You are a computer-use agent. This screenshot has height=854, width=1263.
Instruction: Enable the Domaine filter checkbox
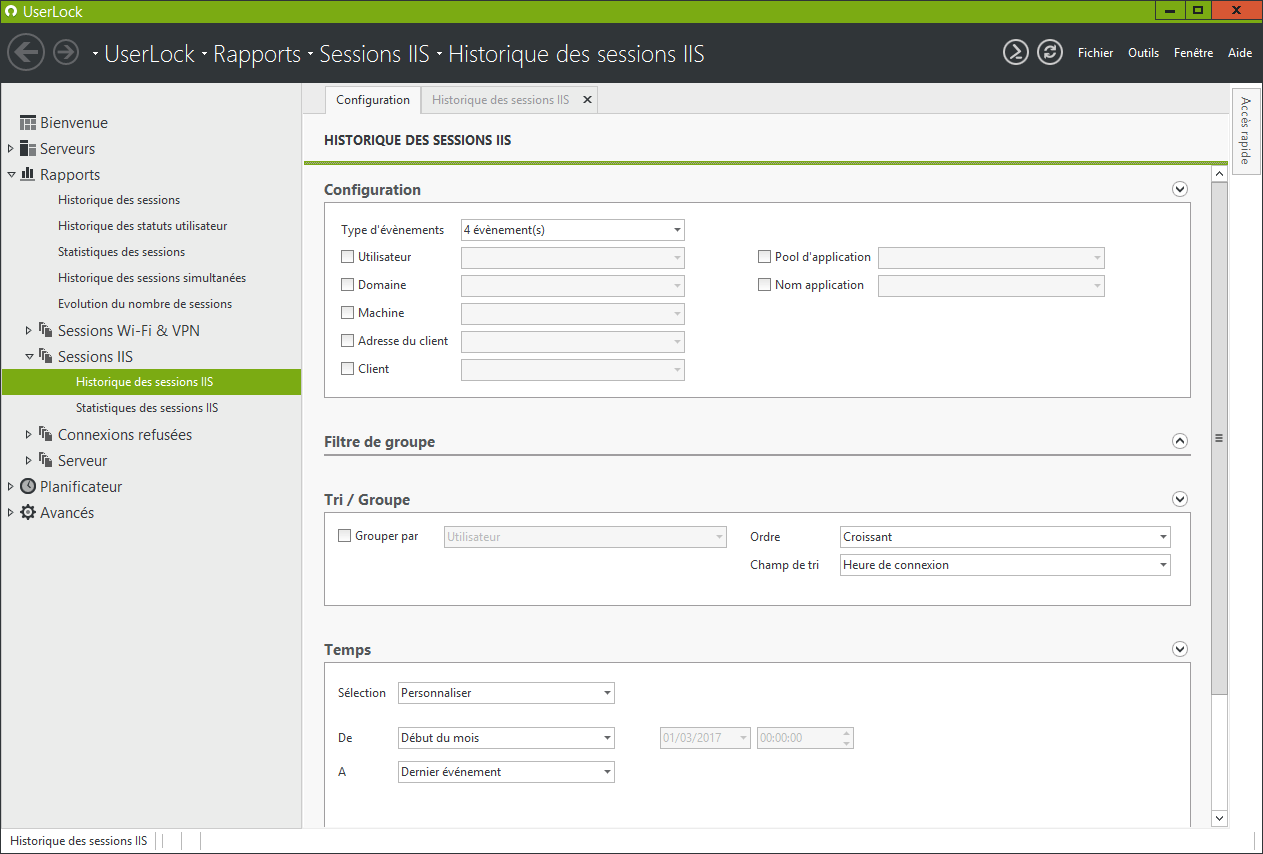point(348,285)
